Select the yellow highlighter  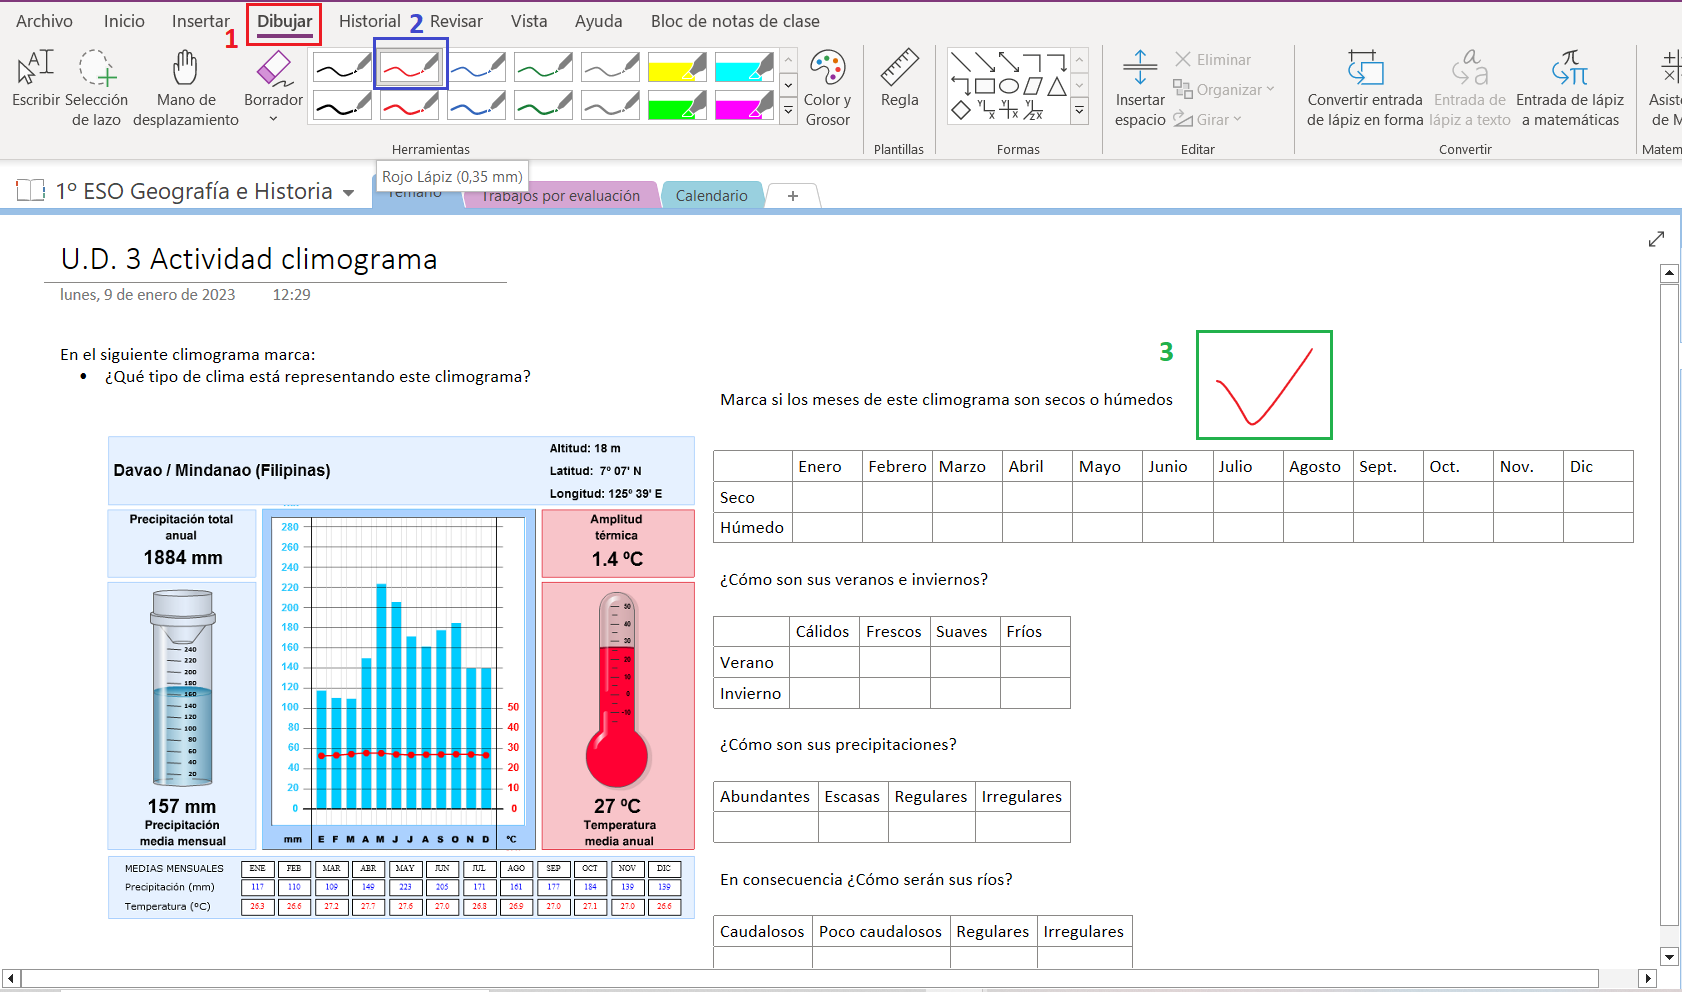coord(676,67)
